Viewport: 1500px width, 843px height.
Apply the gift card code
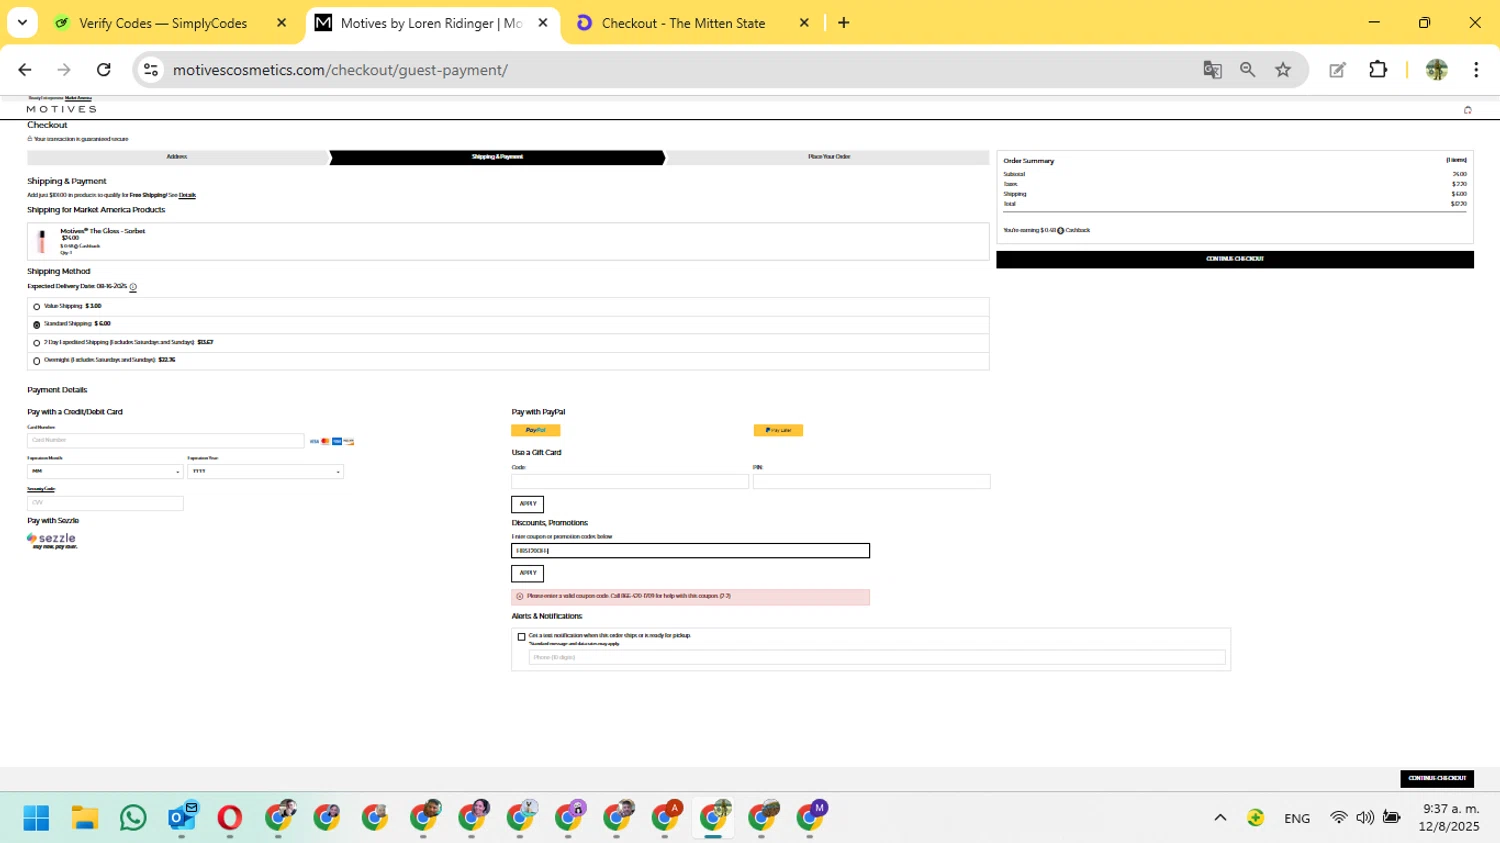(x=527, y=504)
